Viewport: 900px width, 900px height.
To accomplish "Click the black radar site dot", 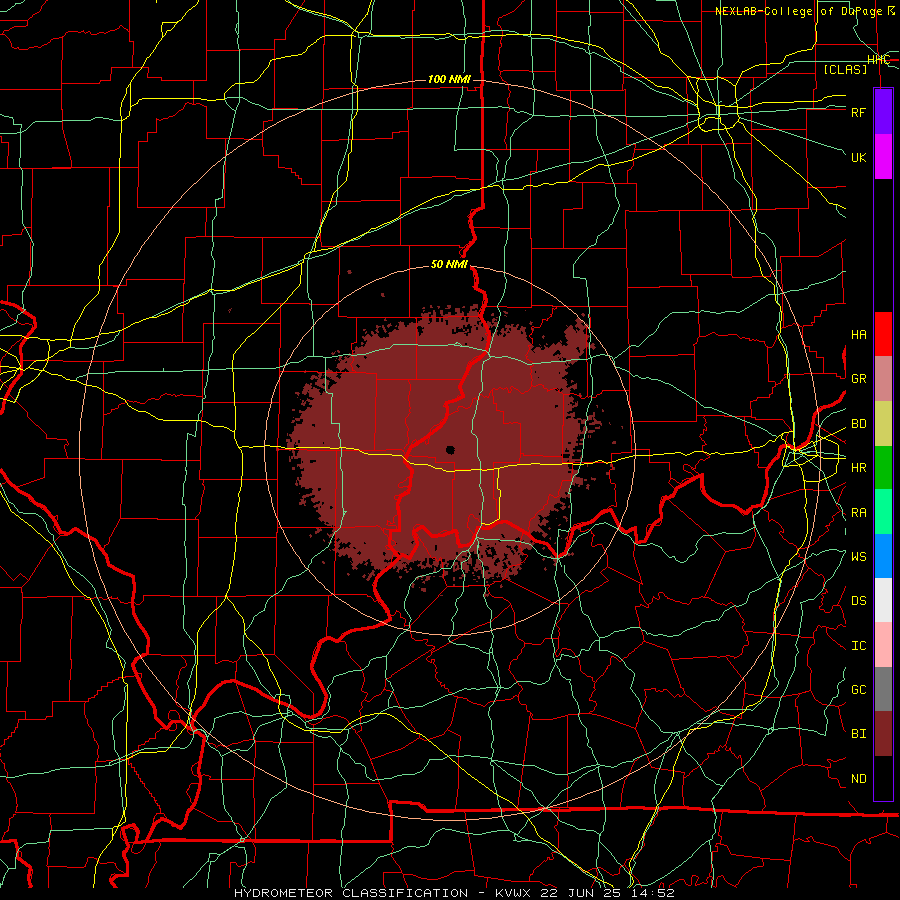I will [x=451, y=450].
